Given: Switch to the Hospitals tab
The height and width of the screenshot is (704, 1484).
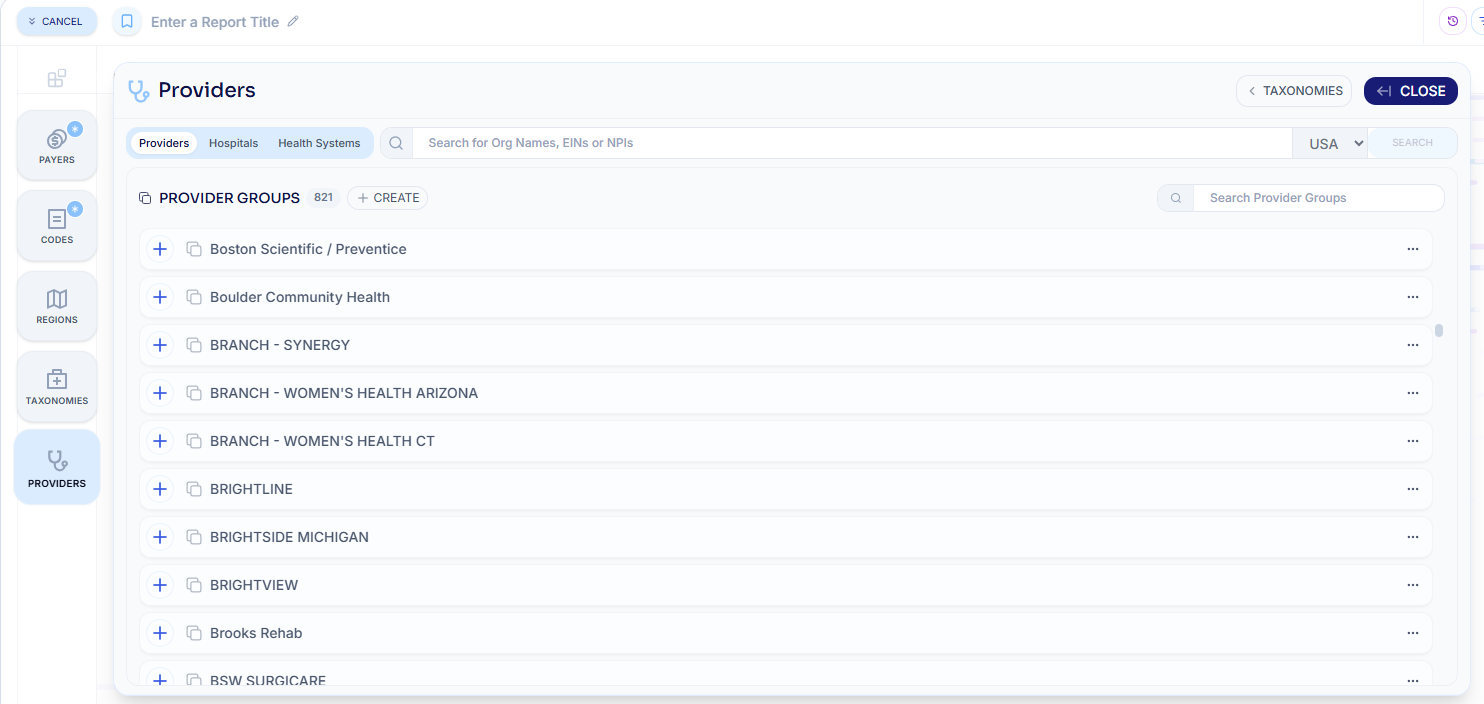Looking at the screenshot, I should (x=234, y=143).
